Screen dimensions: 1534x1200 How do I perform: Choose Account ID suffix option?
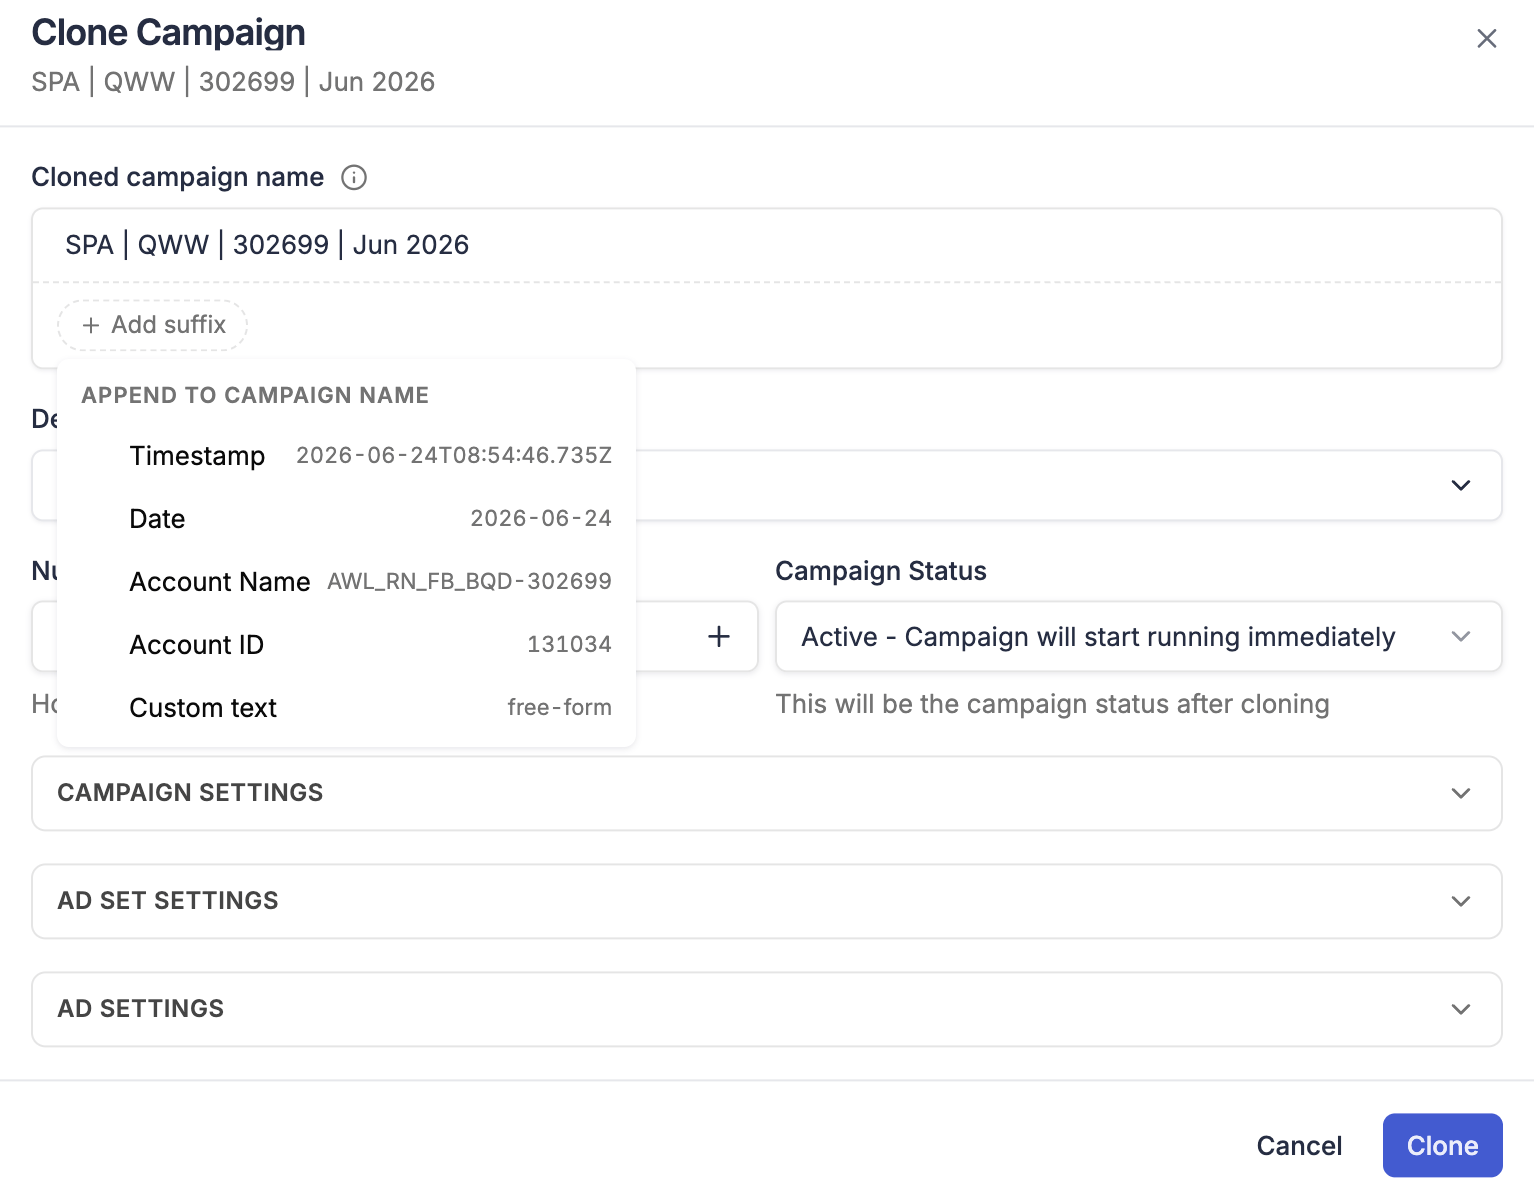tap(347, 645)
